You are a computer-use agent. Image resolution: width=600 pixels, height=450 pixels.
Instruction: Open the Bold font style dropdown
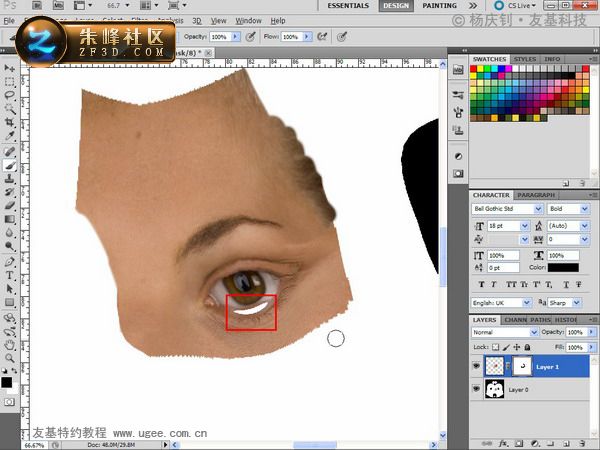pos(584,209)
